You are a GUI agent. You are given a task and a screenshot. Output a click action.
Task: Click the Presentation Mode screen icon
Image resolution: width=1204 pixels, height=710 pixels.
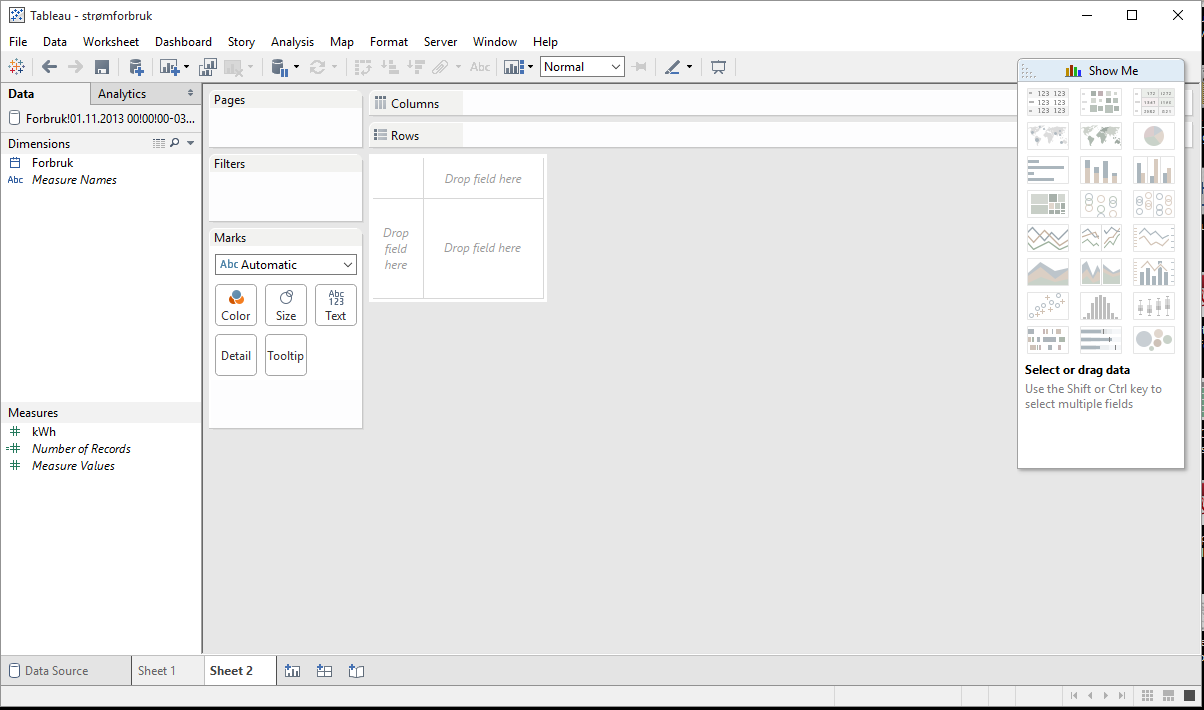(718, 67)
